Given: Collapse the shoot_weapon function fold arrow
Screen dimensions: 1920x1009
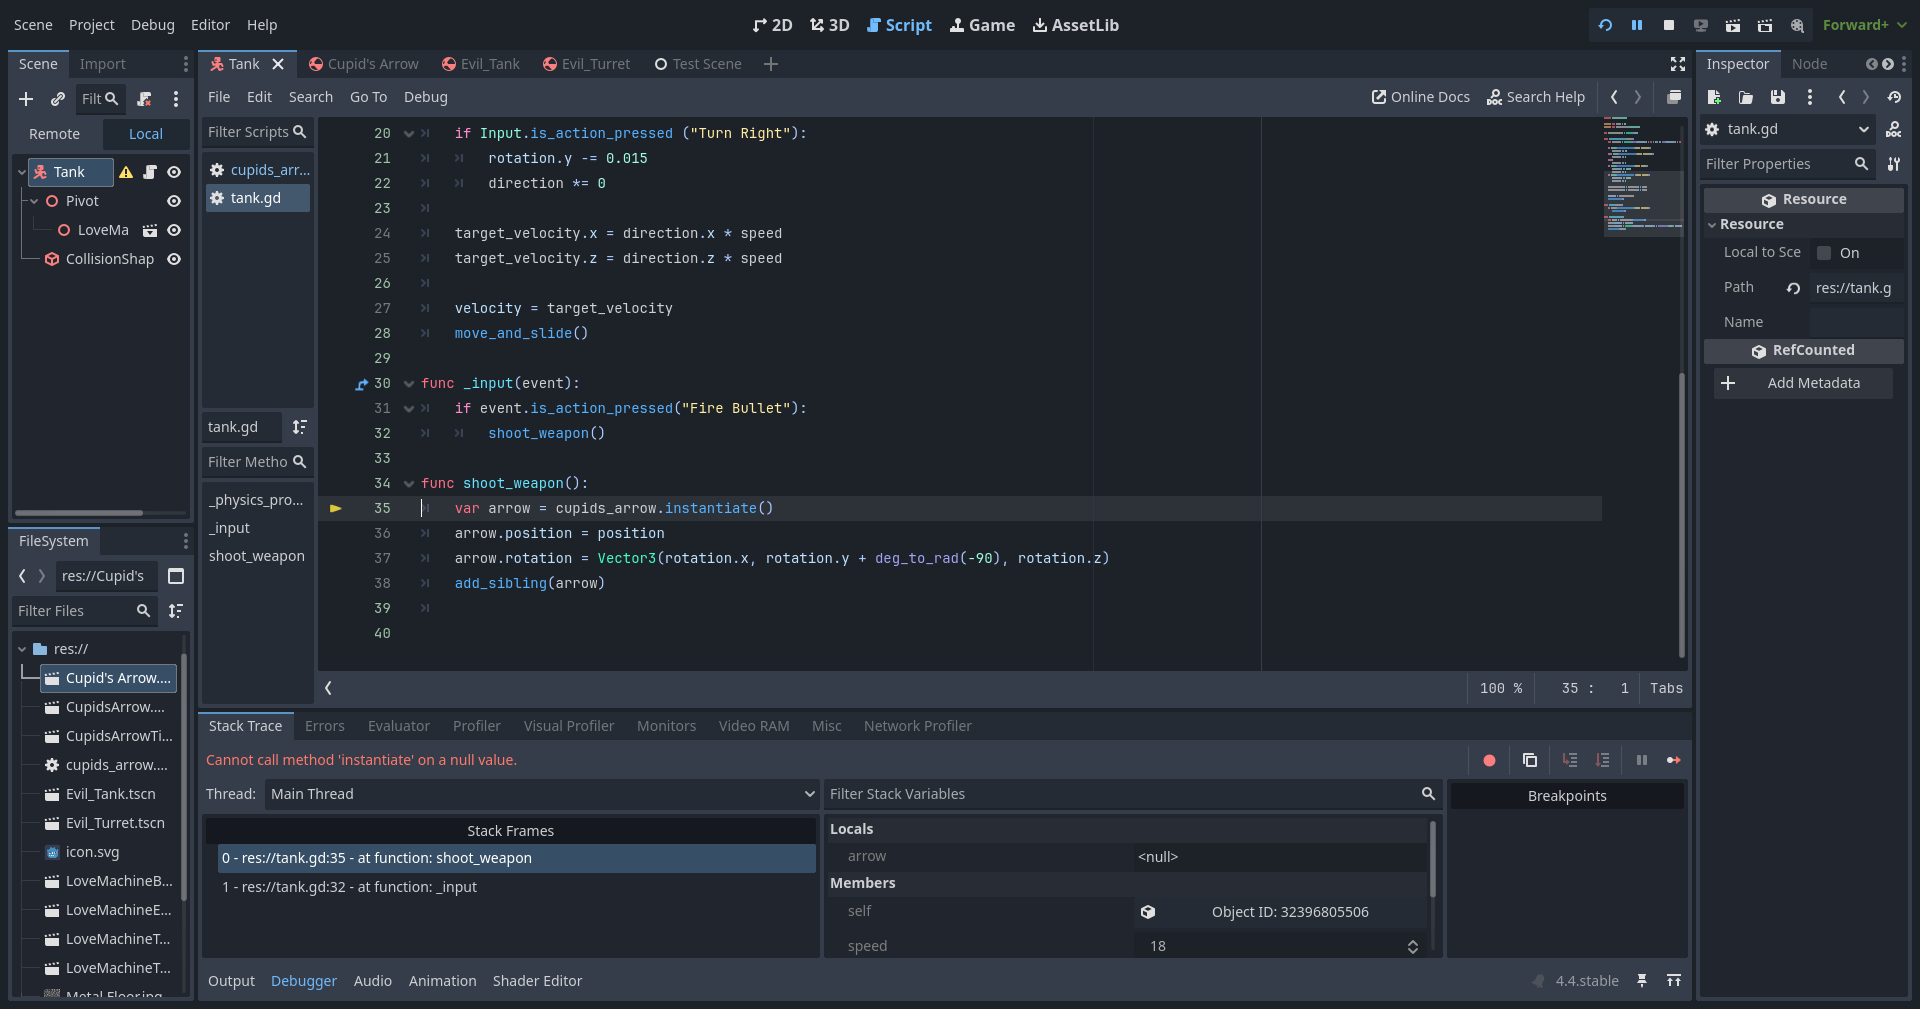Looking at the screenshot, I should coord(408,484).
